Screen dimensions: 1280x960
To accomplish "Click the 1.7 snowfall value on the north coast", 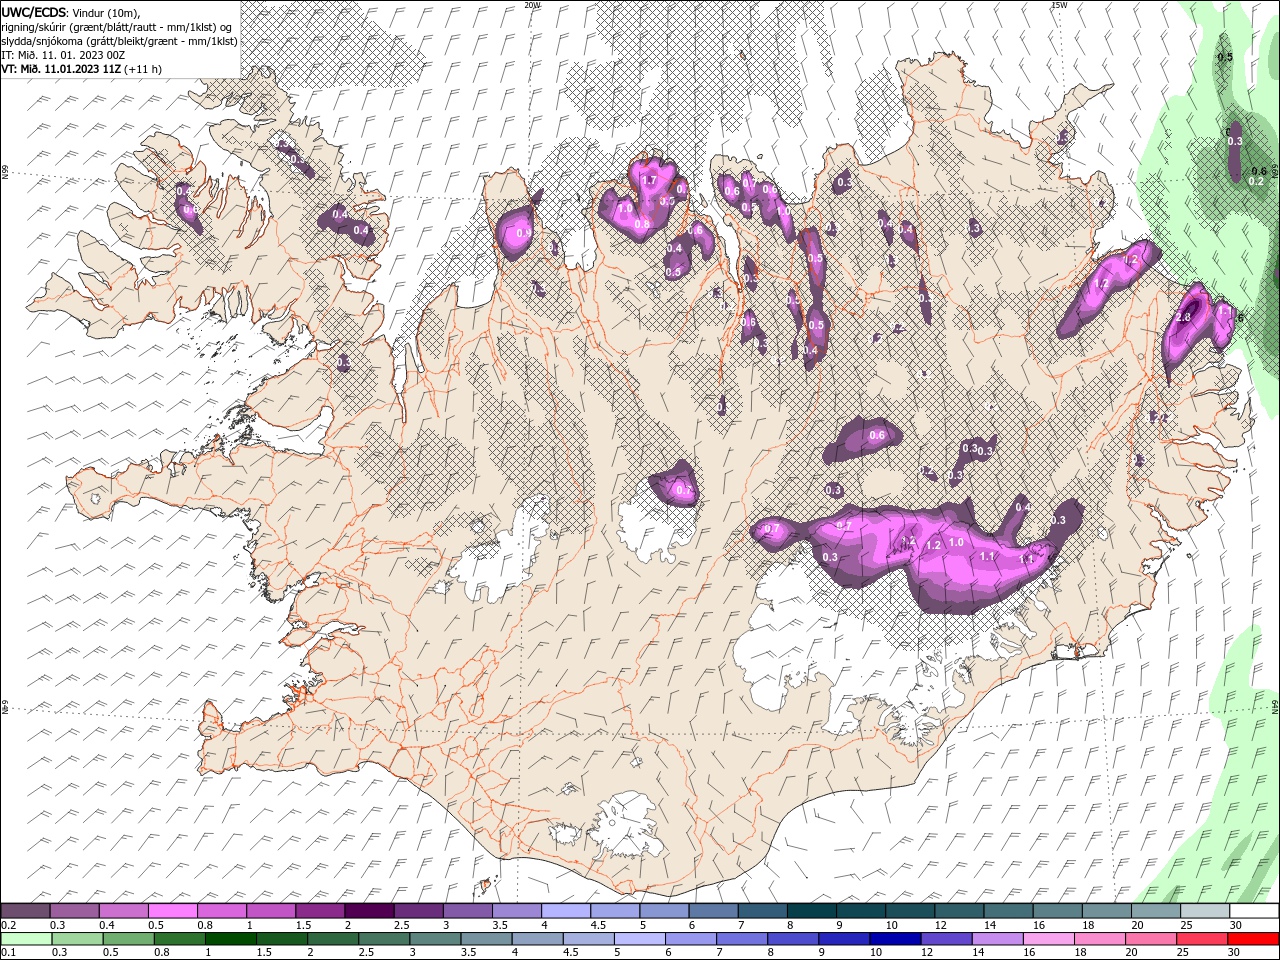I will pos(649,180).
